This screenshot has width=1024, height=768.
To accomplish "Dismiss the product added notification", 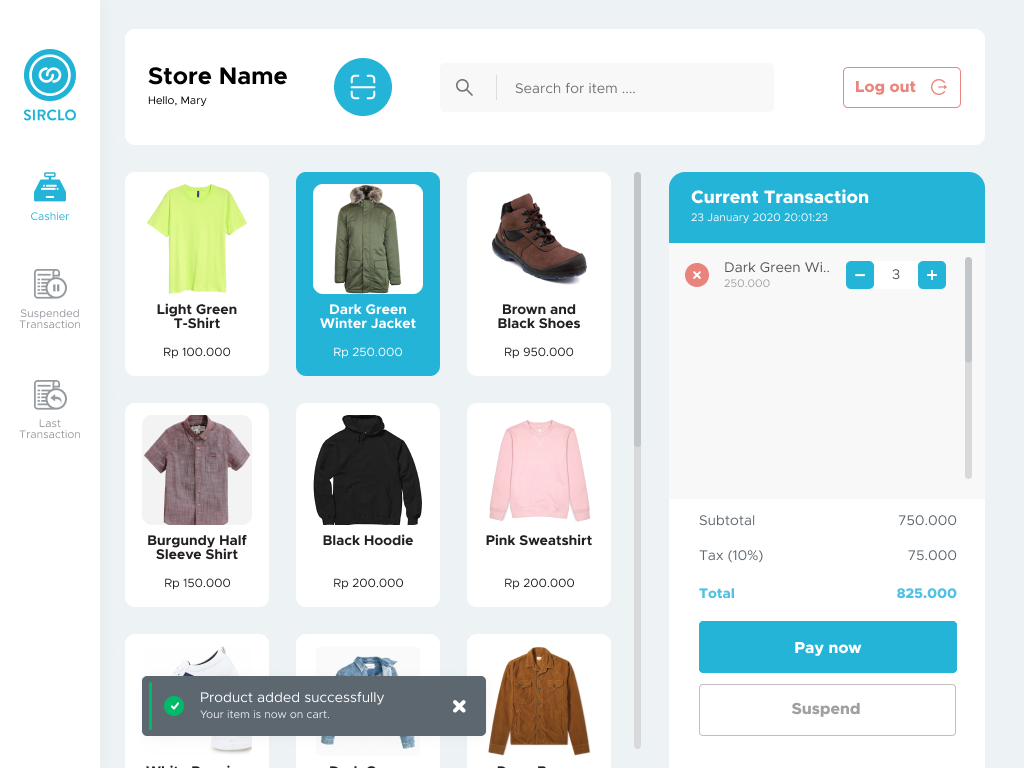I will [459, 706].
